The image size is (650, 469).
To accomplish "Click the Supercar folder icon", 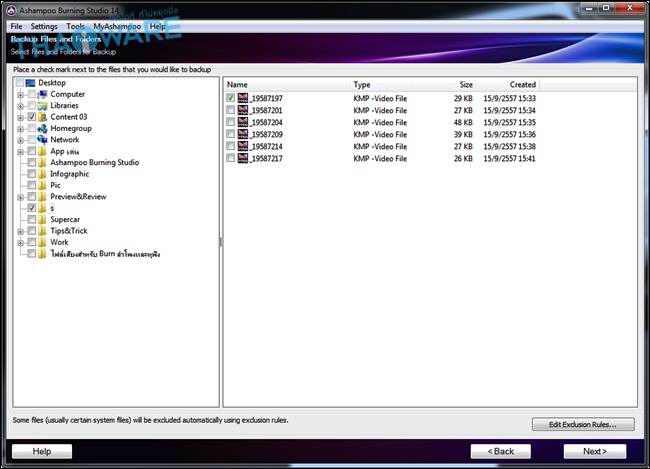I will click(42, 219).
